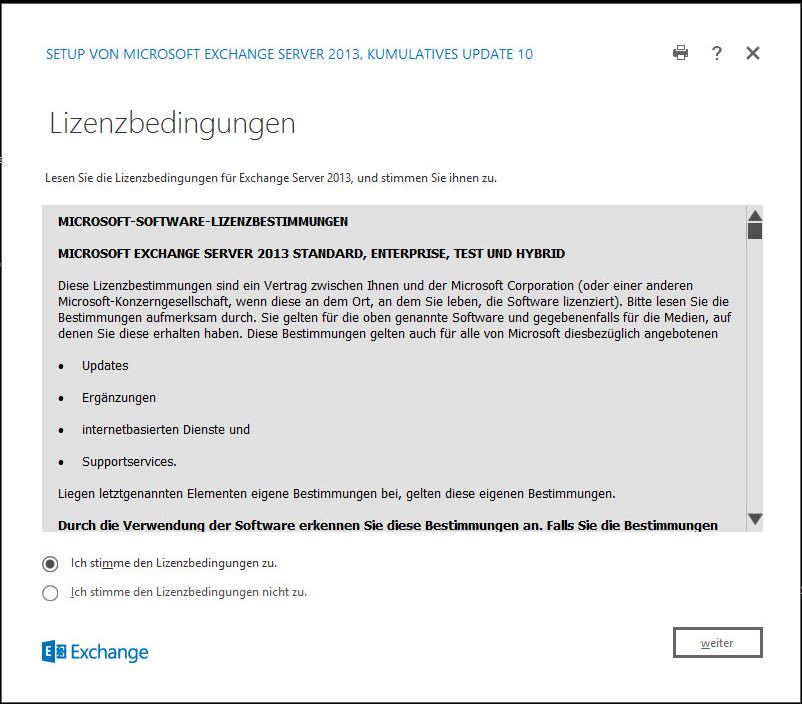Click 'MICROSOFT-SOFTWARE-LIZENZBESTIMMUNGEN' heading

point(203,222)
